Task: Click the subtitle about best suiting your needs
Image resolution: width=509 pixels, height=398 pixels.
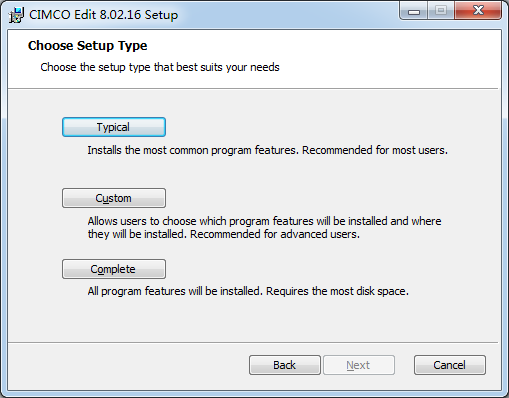Action: click(160, 67)
